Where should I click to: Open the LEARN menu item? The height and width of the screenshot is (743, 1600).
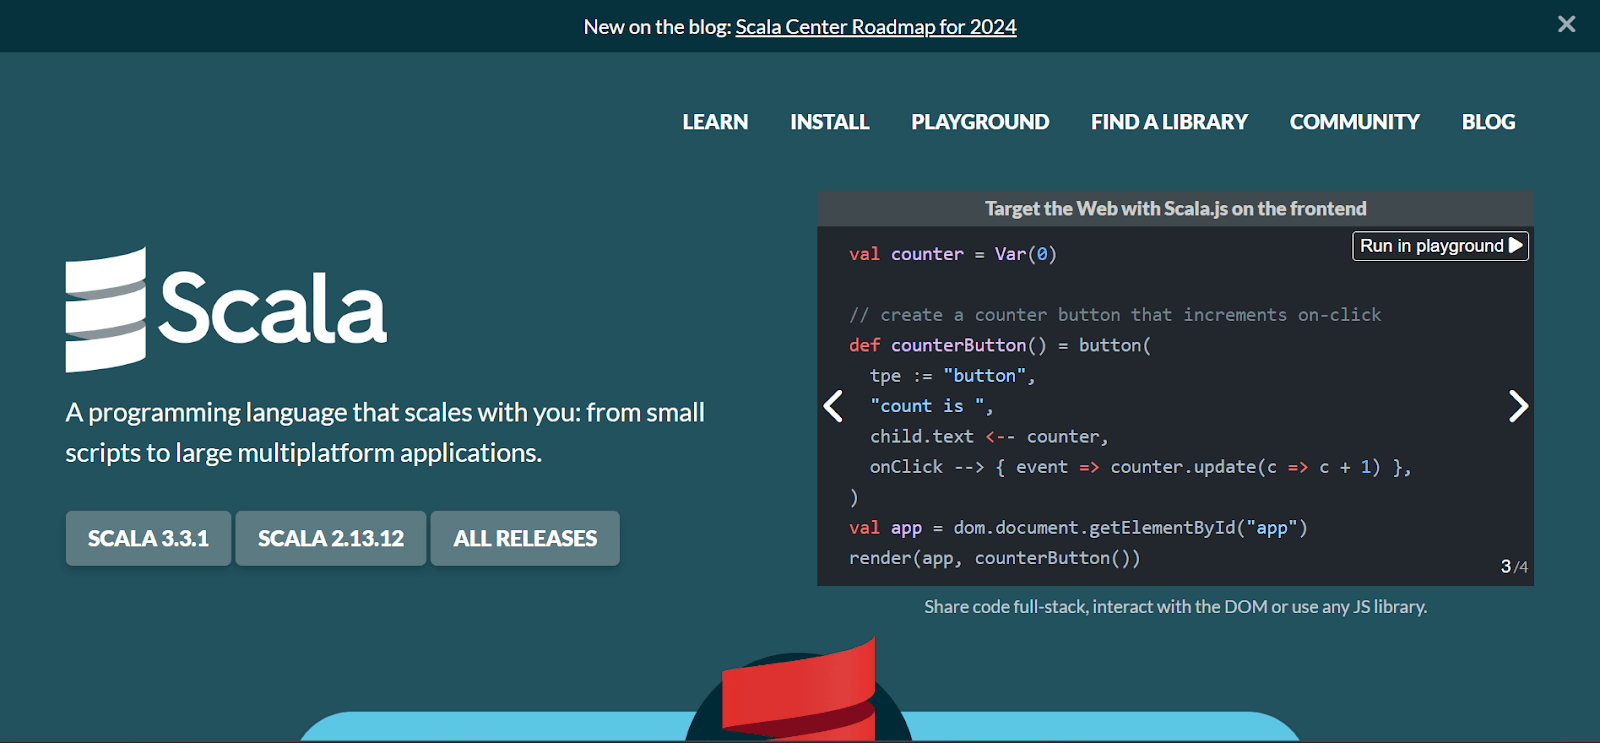point(715,122)
